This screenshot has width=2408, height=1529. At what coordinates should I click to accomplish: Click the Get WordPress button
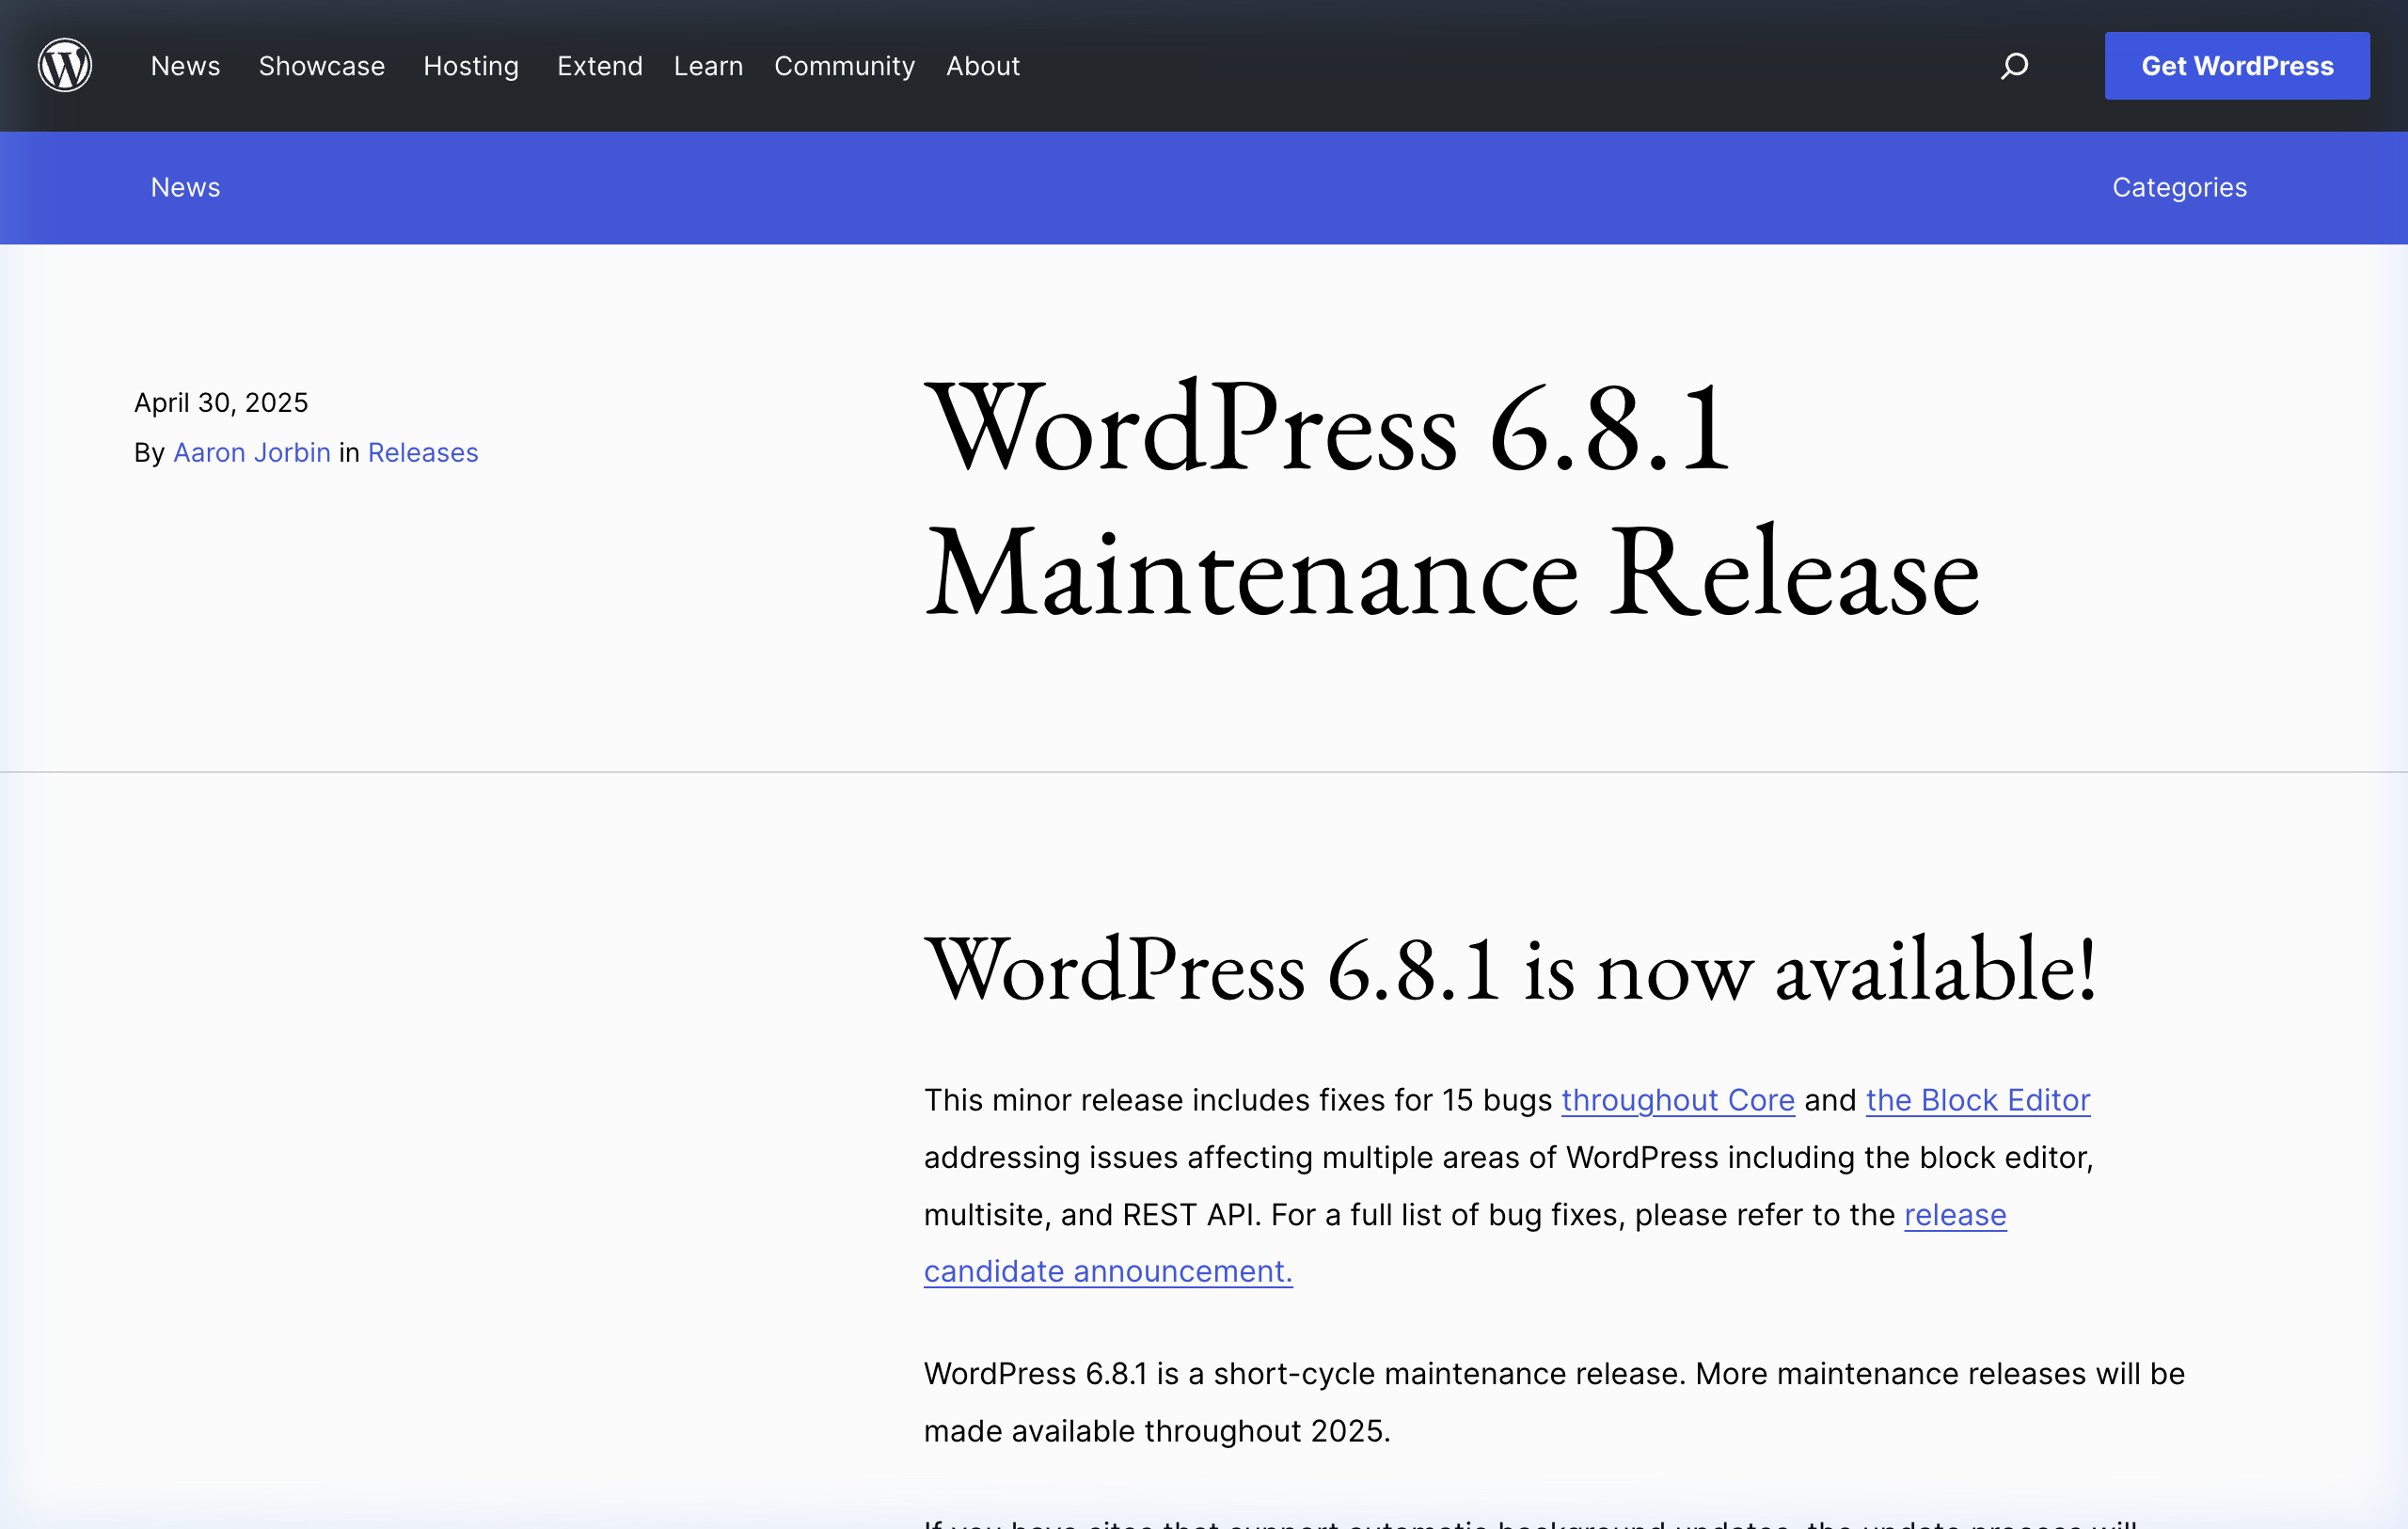[2237, 65]
